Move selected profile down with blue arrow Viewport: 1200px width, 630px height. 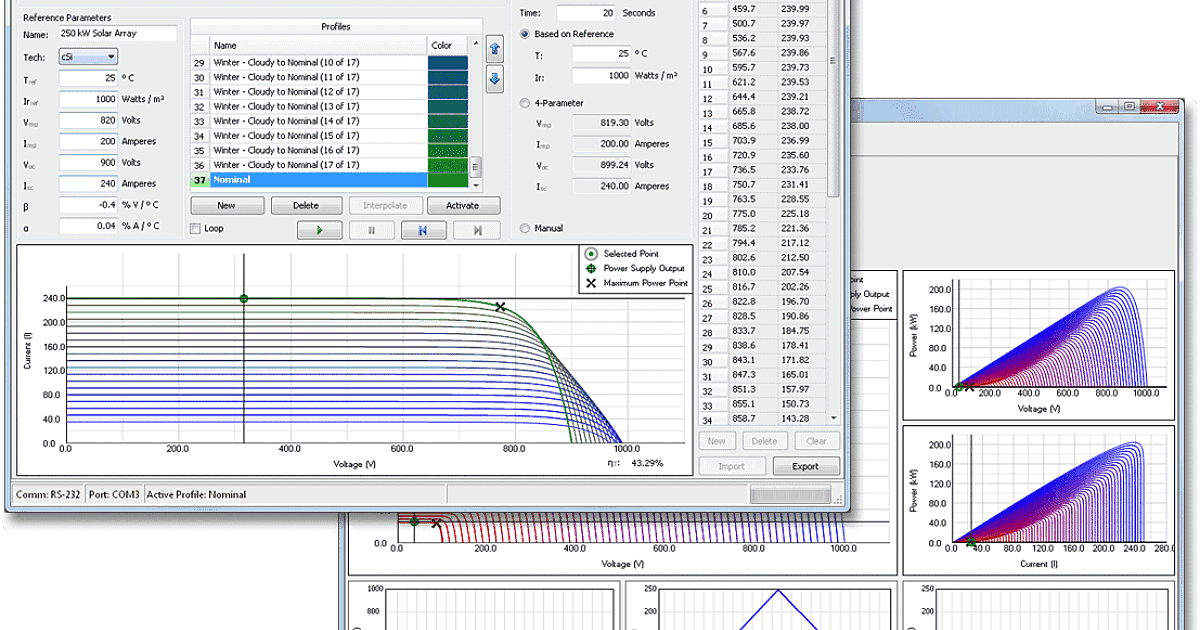494,80
